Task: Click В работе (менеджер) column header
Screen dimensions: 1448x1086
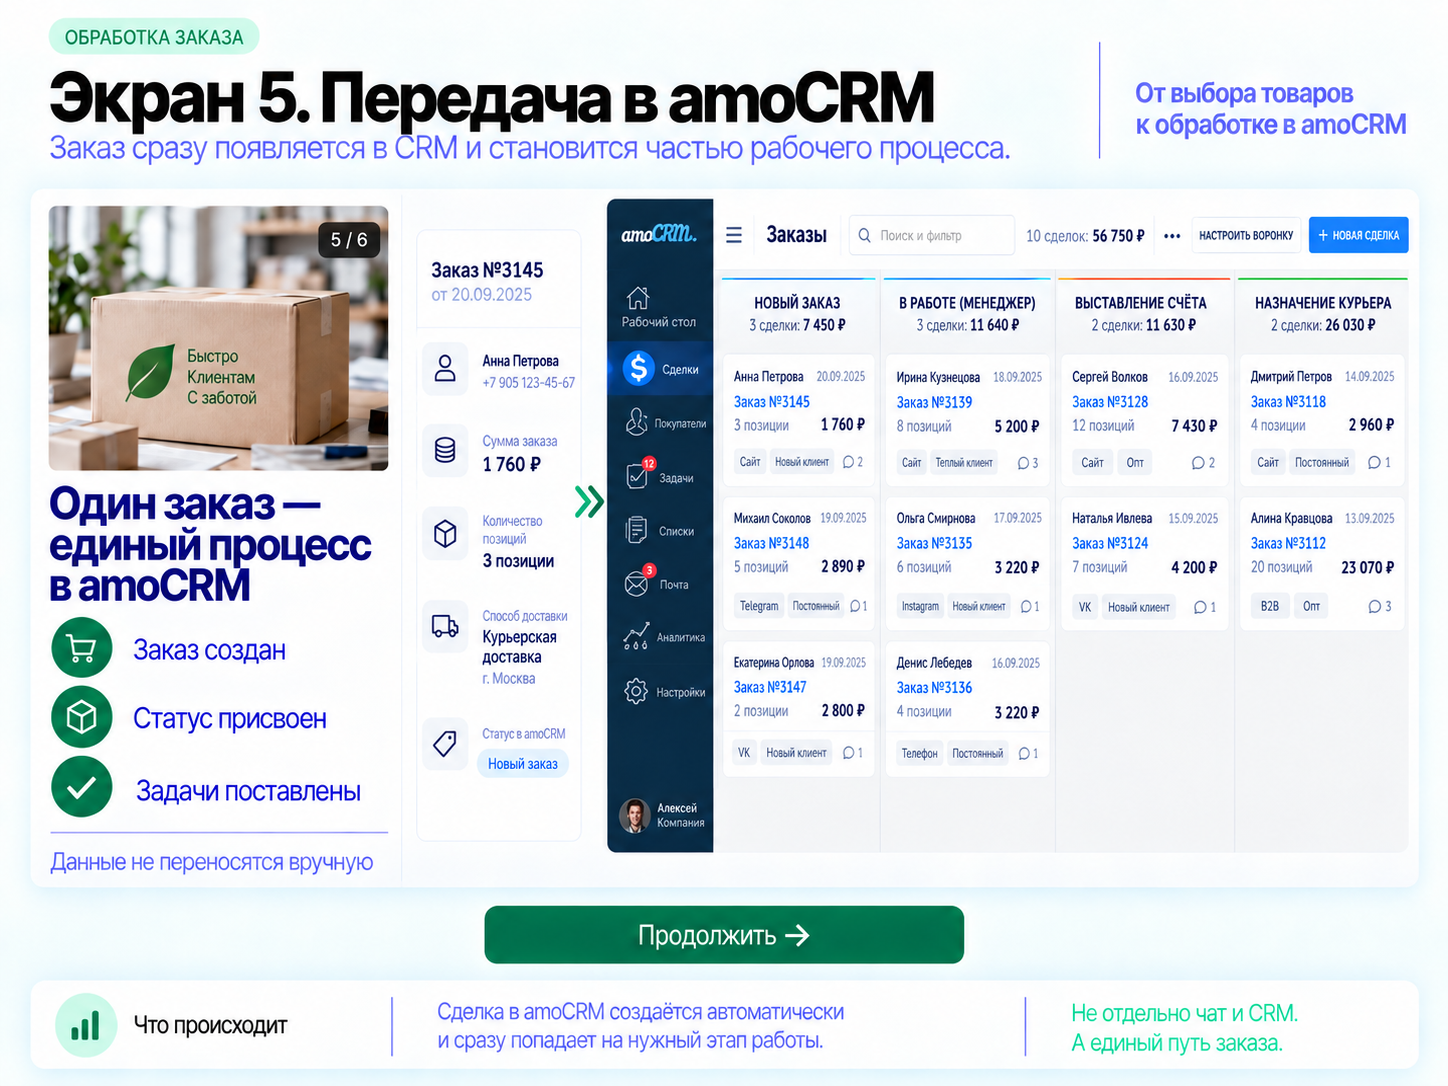Action: 967,303
